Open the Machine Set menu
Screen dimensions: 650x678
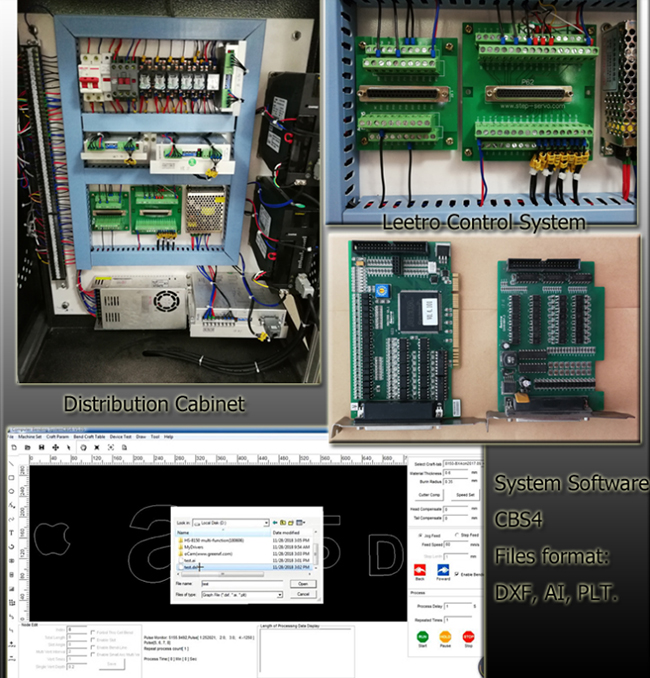point(28,437)
